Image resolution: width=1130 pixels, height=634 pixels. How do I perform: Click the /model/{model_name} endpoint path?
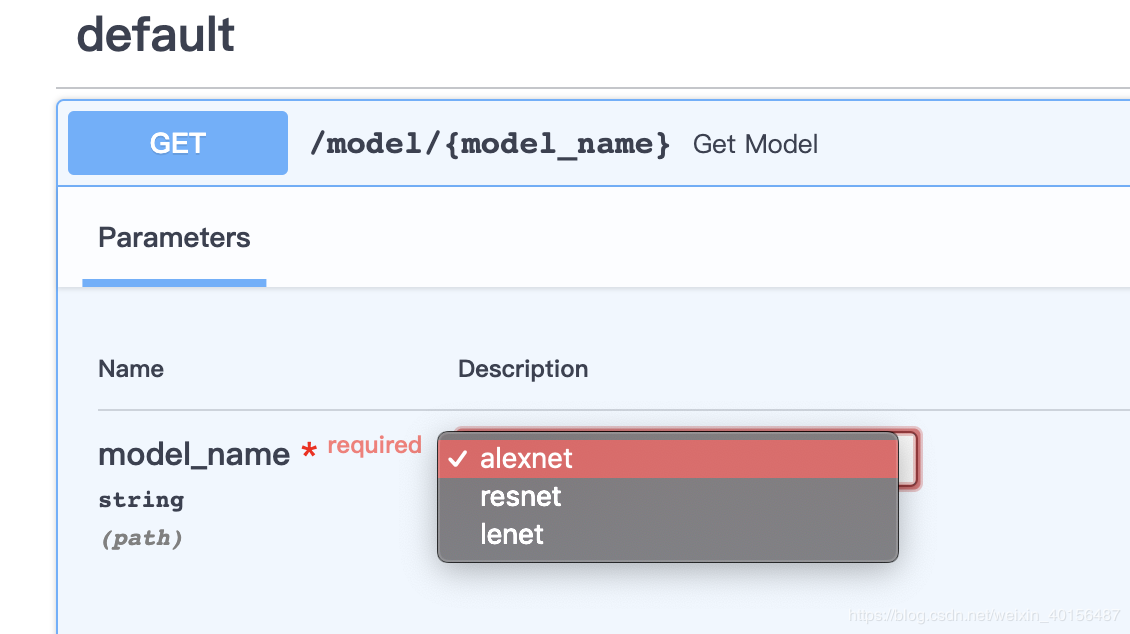[x=490, y=144]
